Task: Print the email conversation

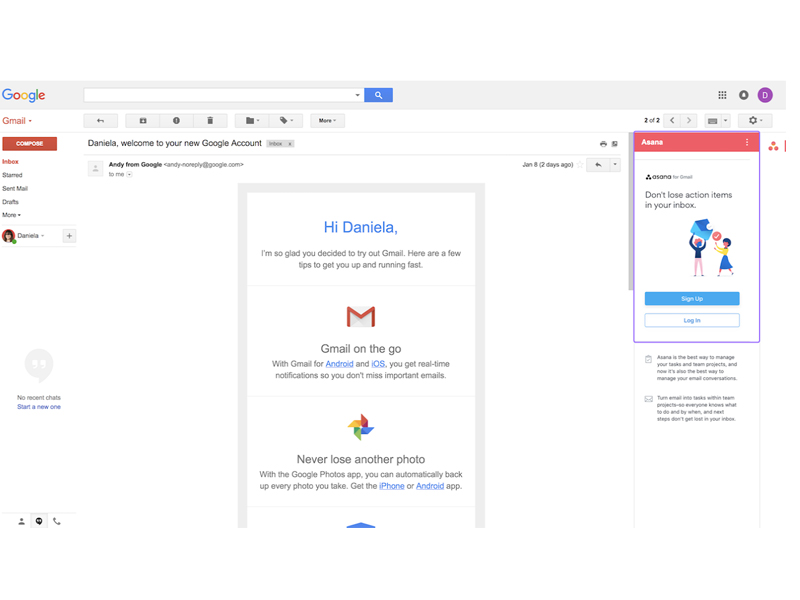Action: [603, 144]
